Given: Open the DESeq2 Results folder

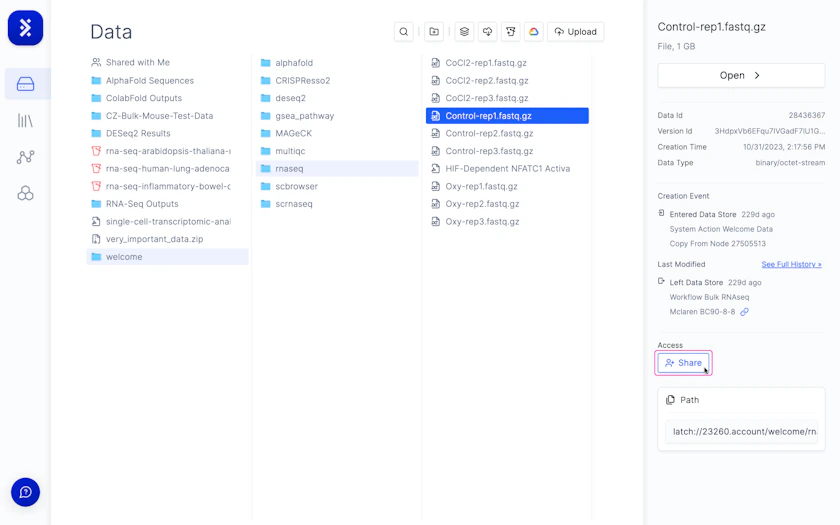Looking at the screenshot, I should [x=167, y=133].
